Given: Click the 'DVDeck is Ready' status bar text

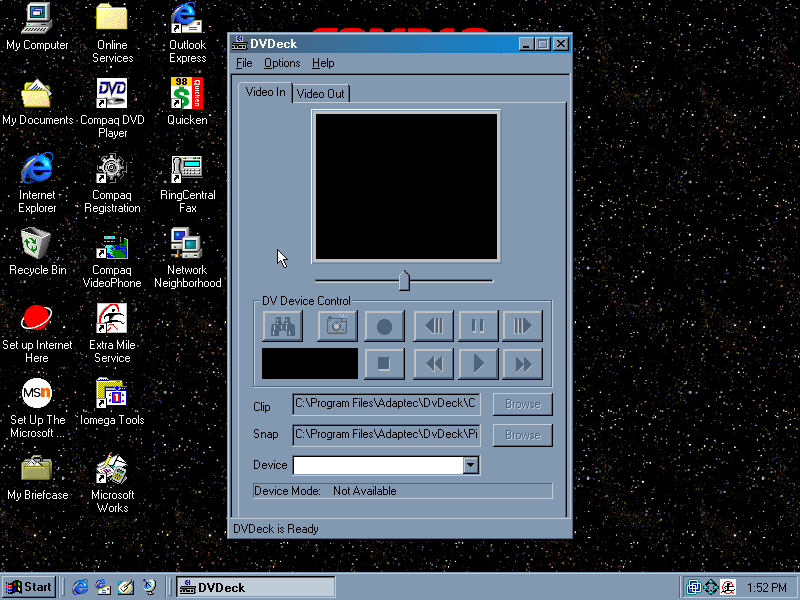Looking at the screenshot, I should click(x=276, y=529).
